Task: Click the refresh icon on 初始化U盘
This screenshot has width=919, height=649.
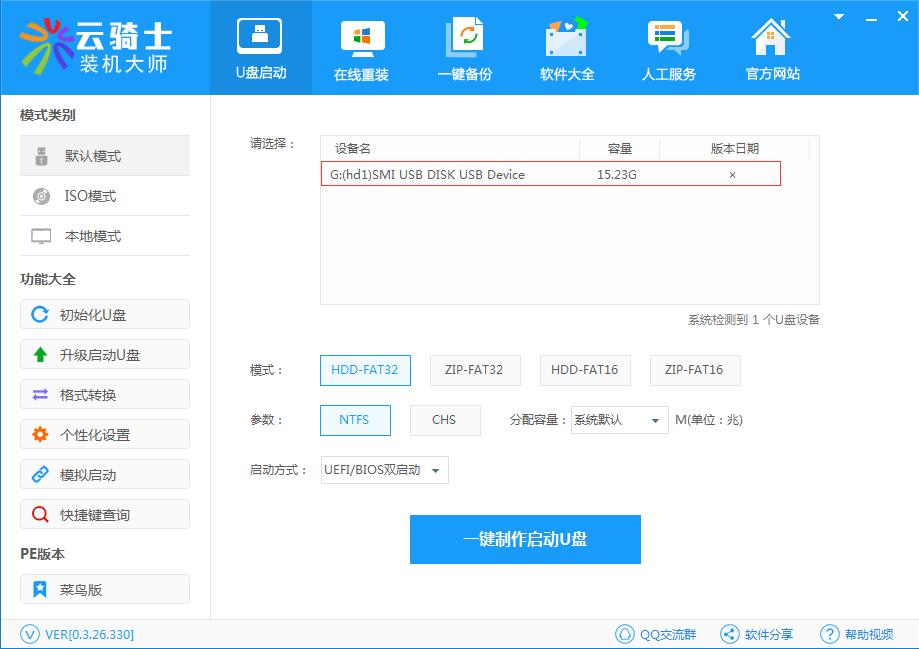Action: 40,315
